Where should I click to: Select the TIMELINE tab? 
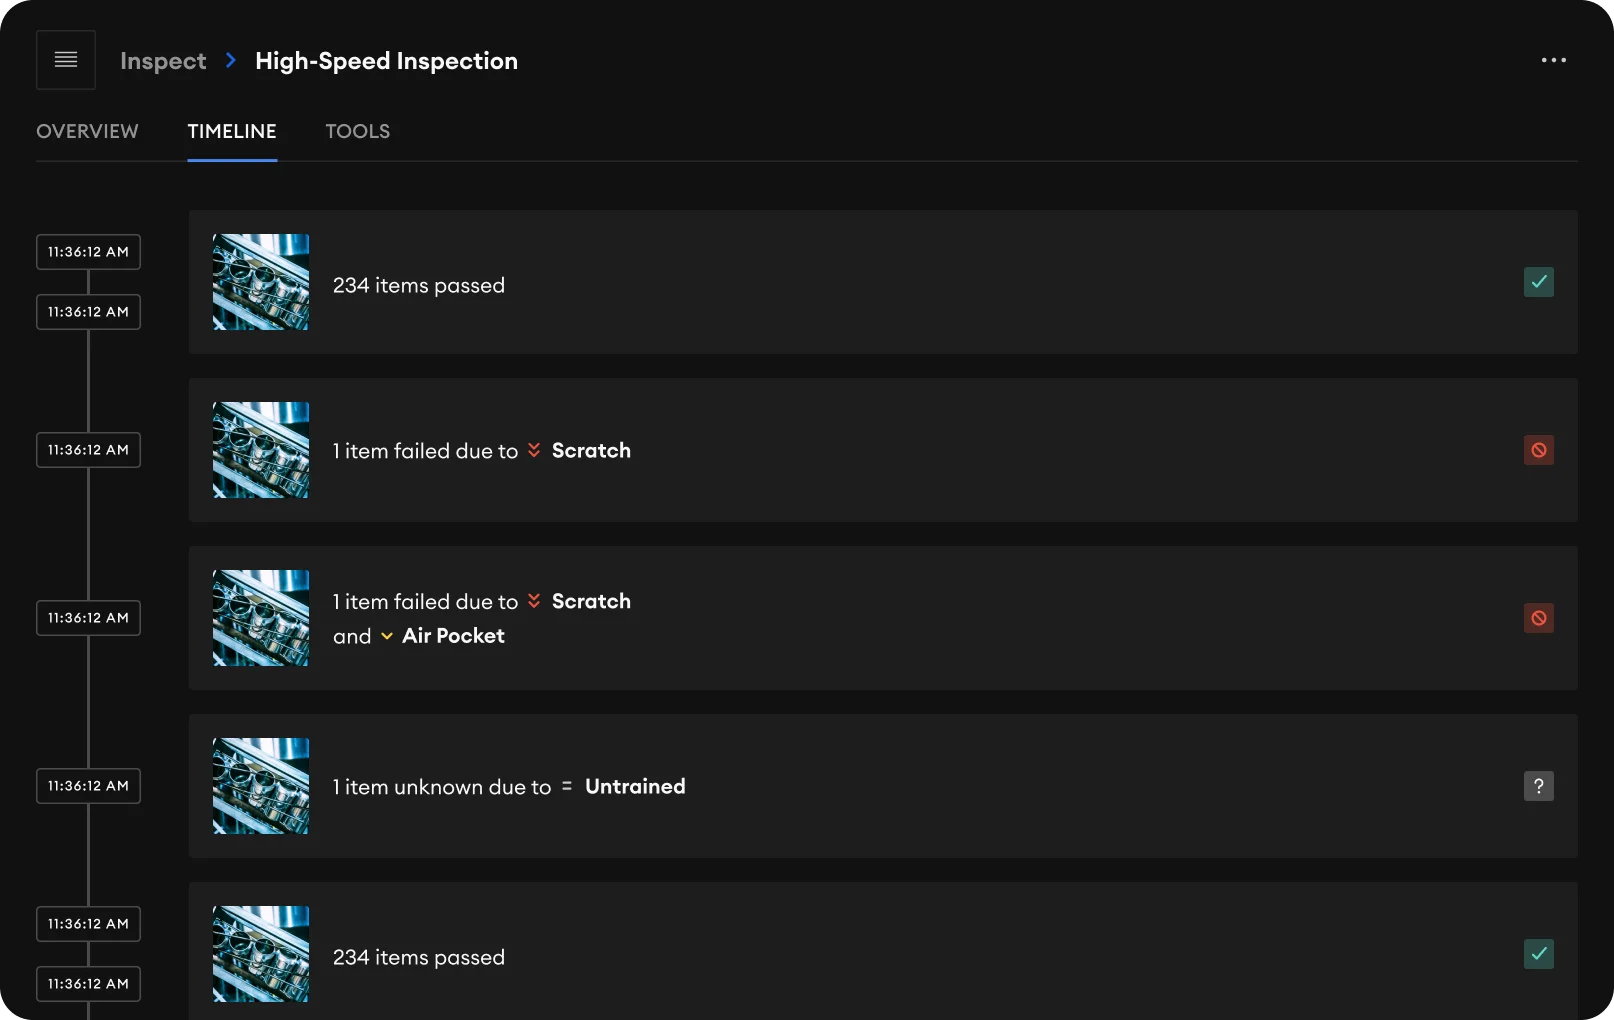(231, 131)
